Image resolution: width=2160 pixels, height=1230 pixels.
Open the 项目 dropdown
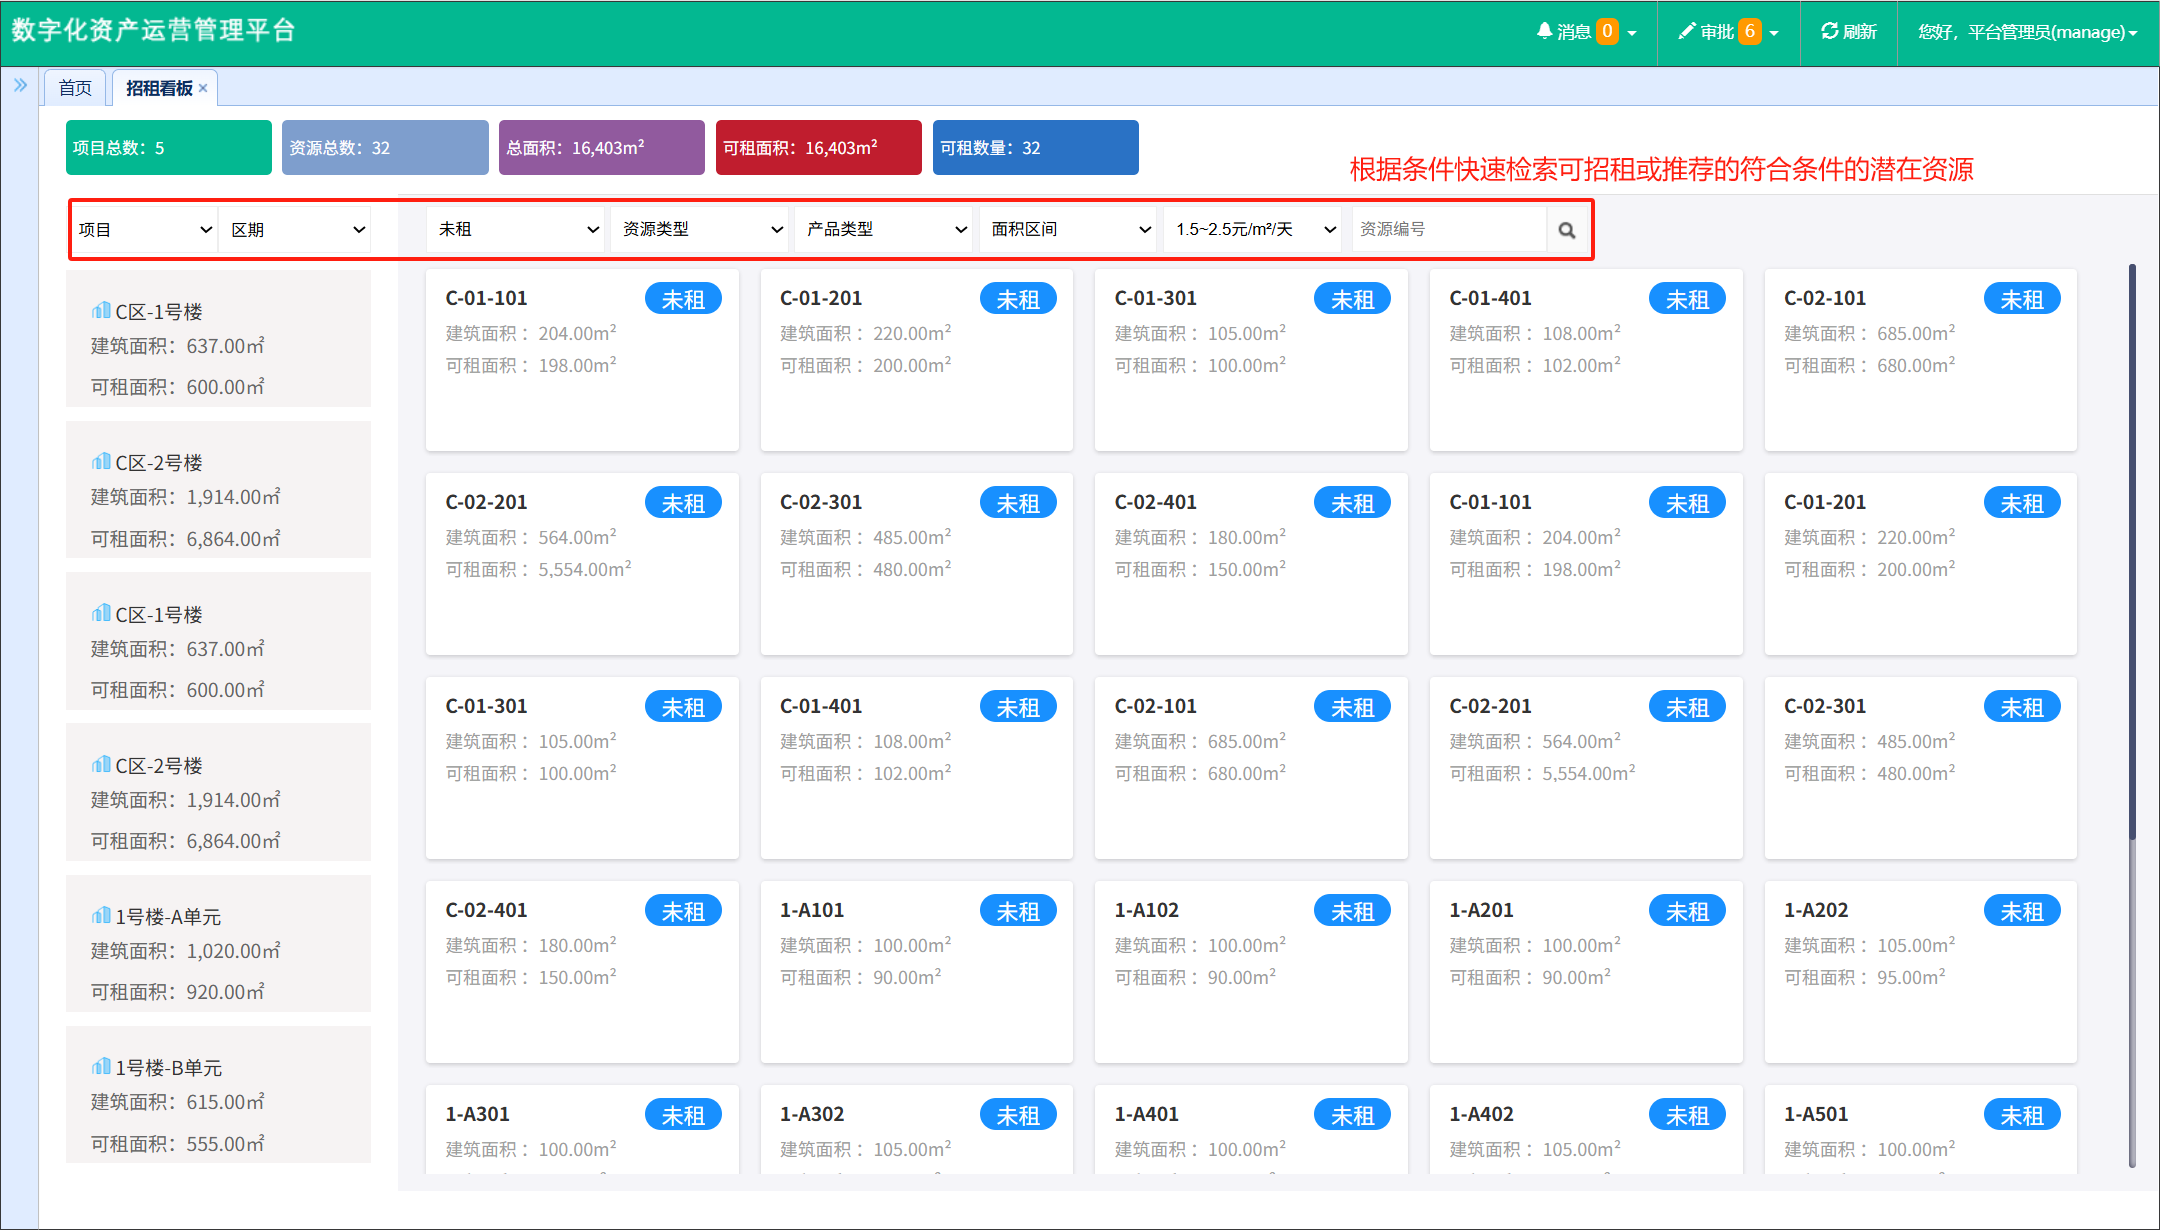pos(145,230)
